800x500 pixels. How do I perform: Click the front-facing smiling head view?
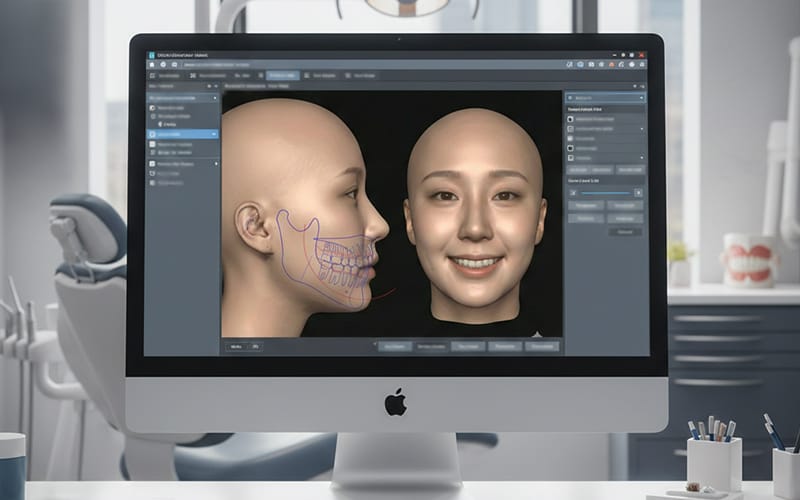pos(476,217)
